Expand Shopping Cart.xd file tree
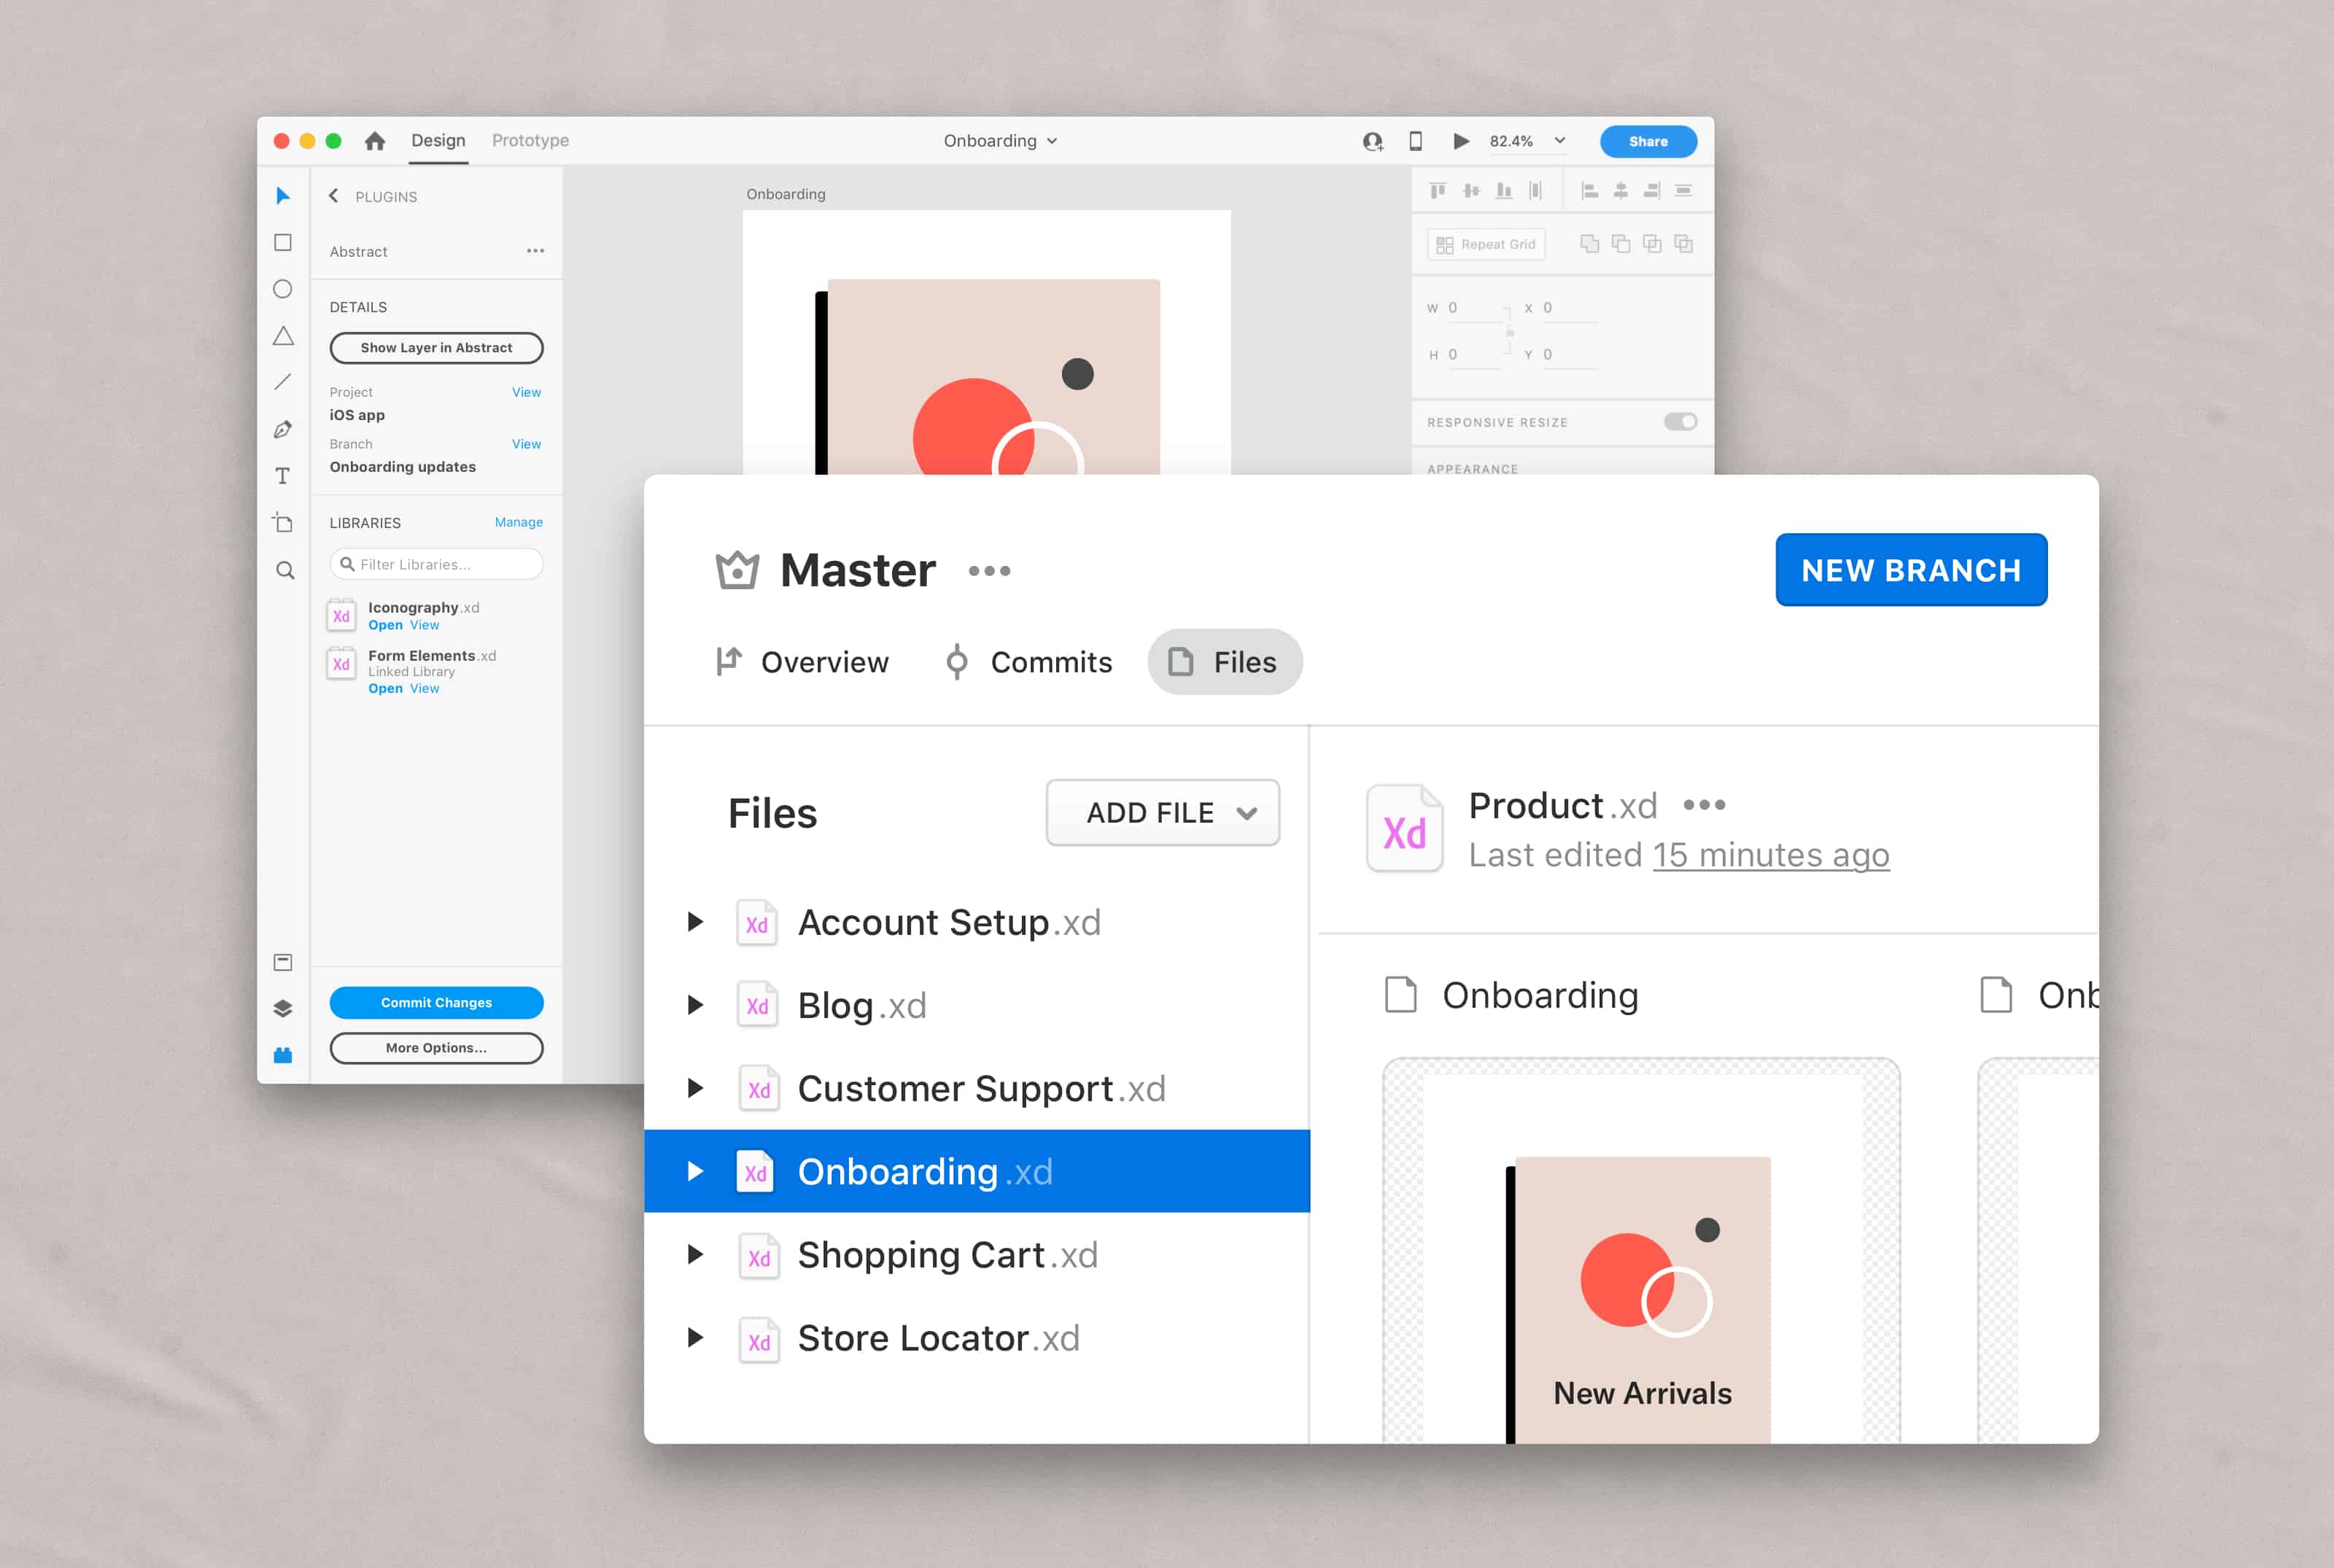Viewport: 2334px width, 1568px height. (695, 1254)
